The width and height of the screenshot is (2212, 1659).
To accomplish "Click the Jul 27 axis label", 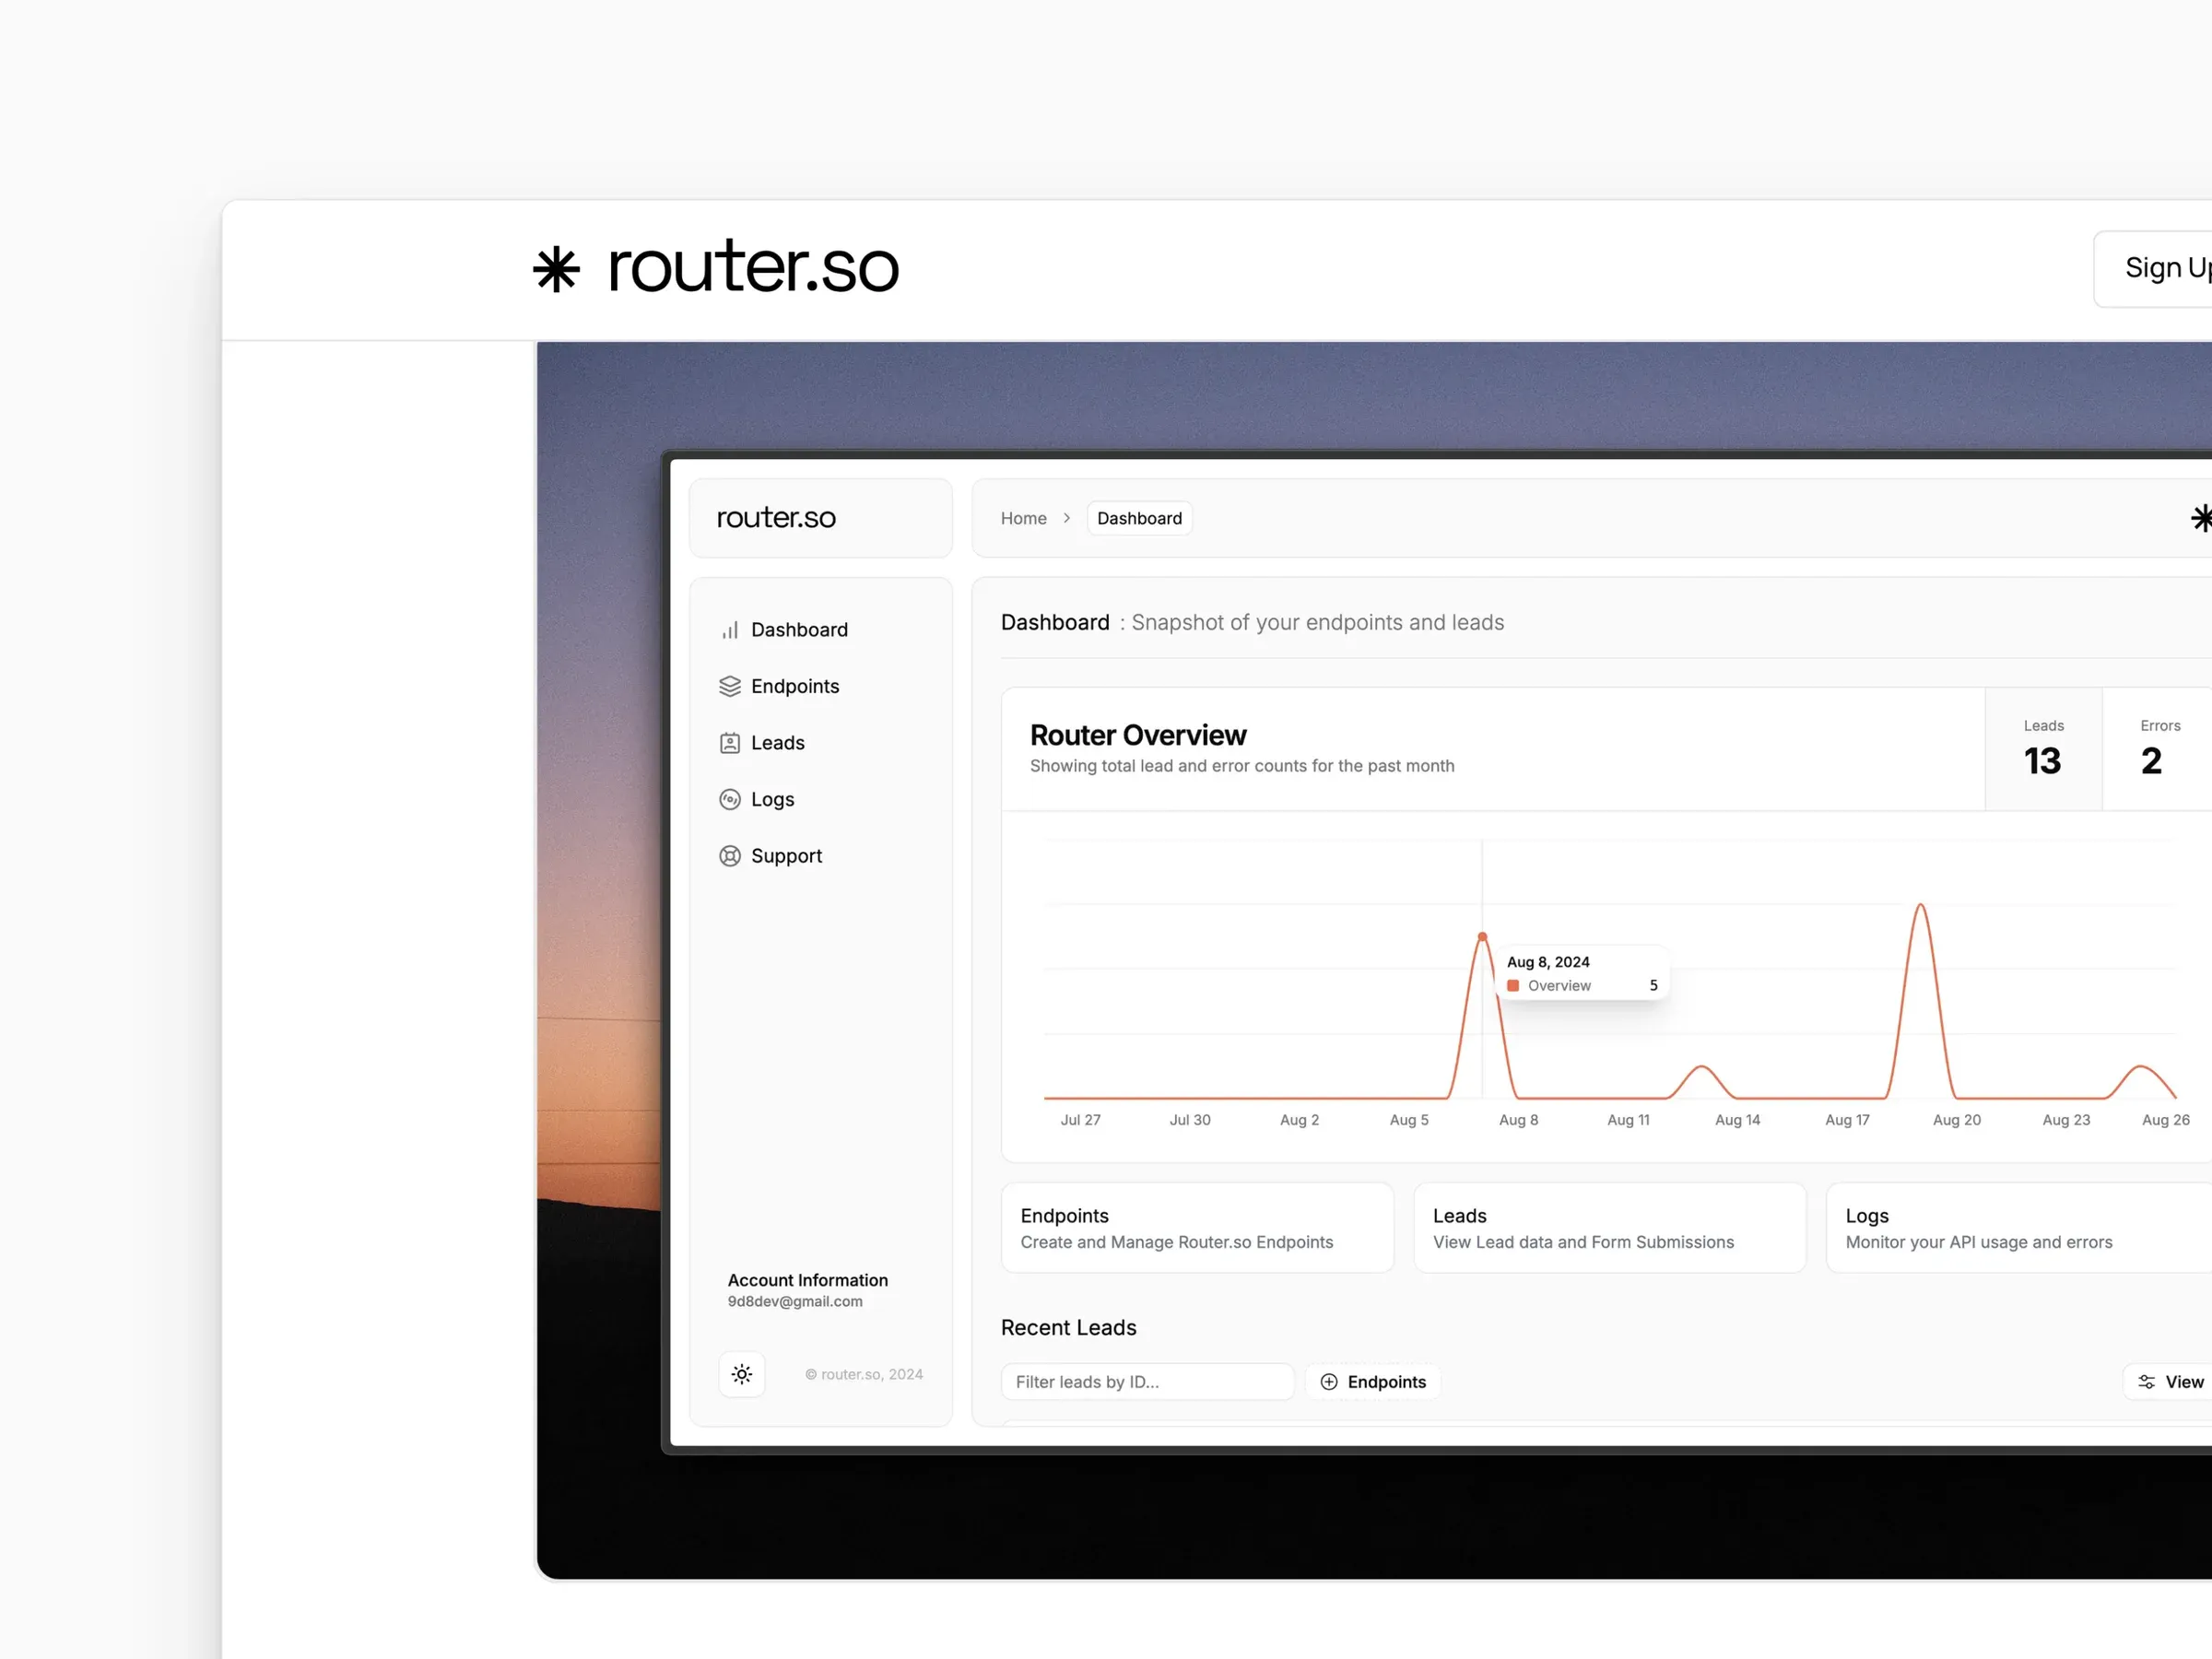I will 1080,1120.
